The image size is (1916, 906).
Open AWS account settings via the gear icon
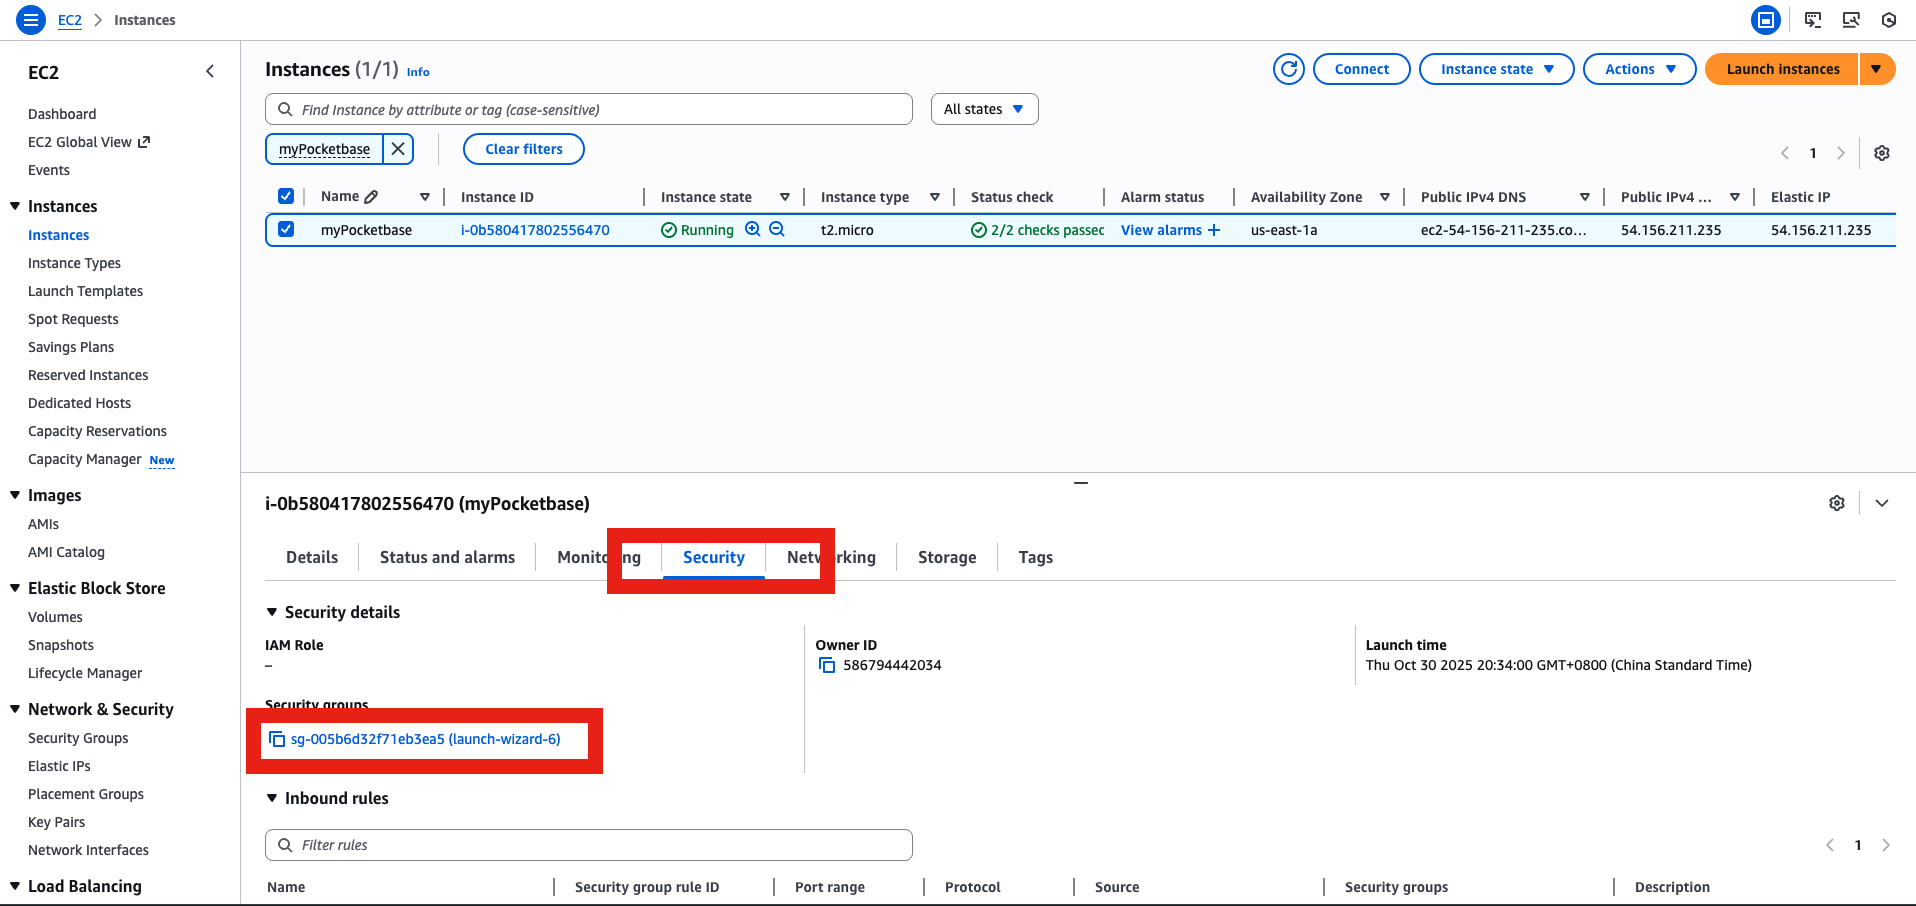1889,19
